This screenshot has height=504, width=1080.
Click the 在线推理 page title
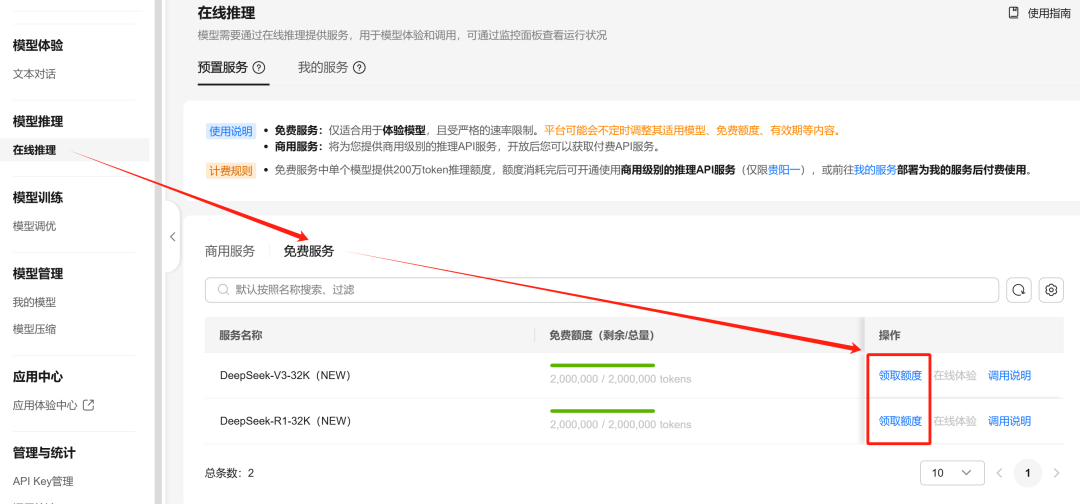(227, 12)
